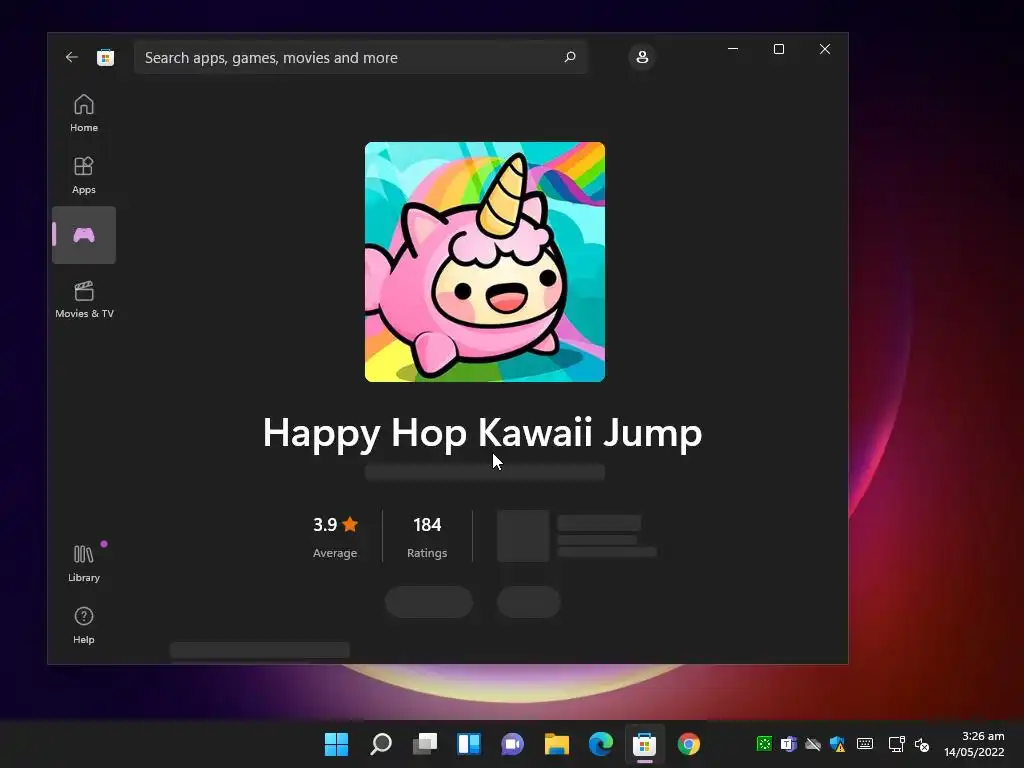Open Microsoft Teams tray icon
Screen dimensions: 1024x768
click(x=788, y=744)
